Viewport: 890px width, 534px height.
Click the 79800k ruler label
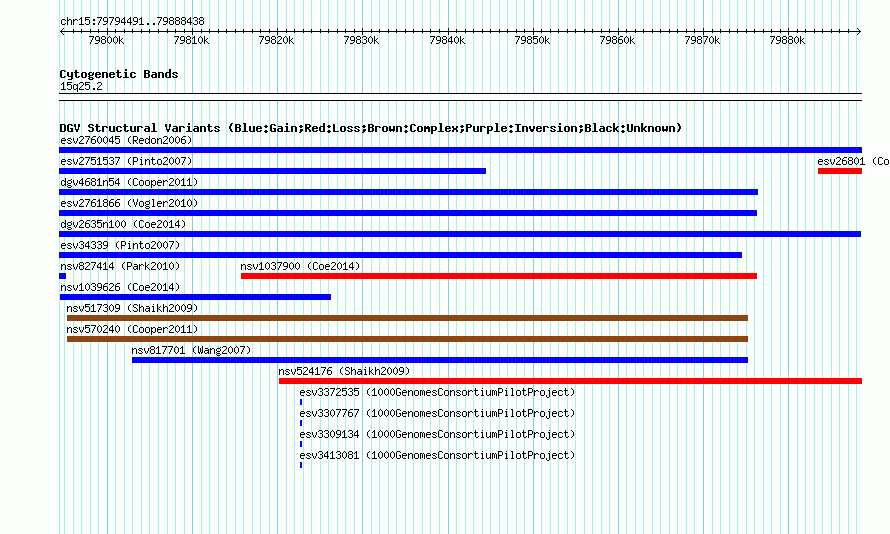pyautogui.click(x=106, y=40)
